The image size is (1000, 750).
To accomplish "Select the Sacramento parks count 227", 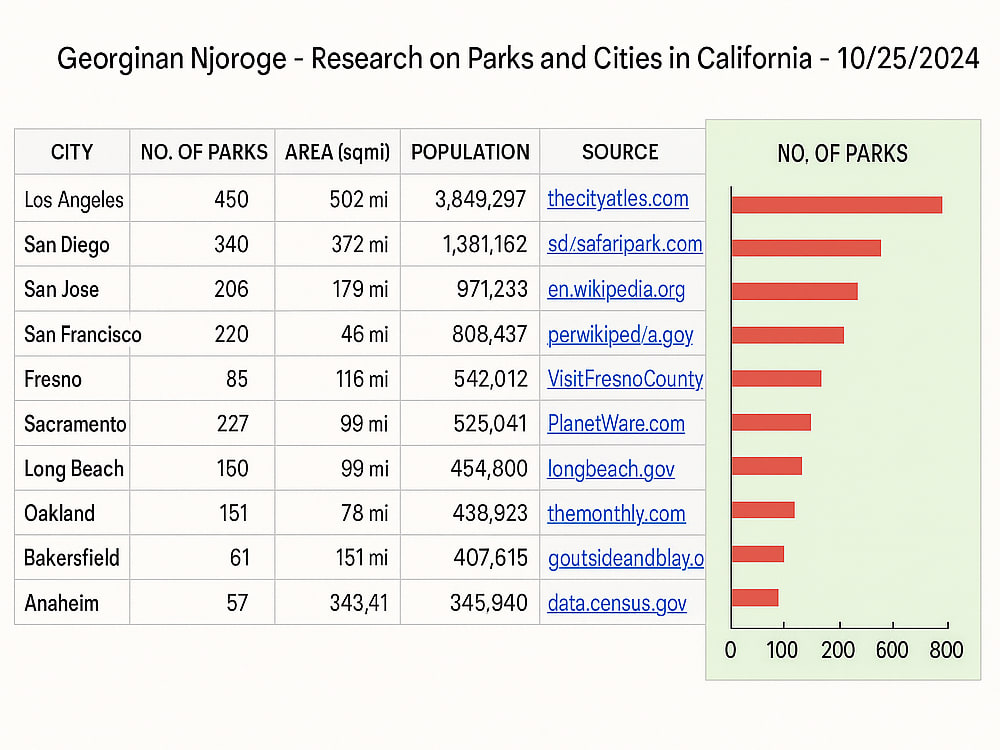I will (x=232, y=423).
